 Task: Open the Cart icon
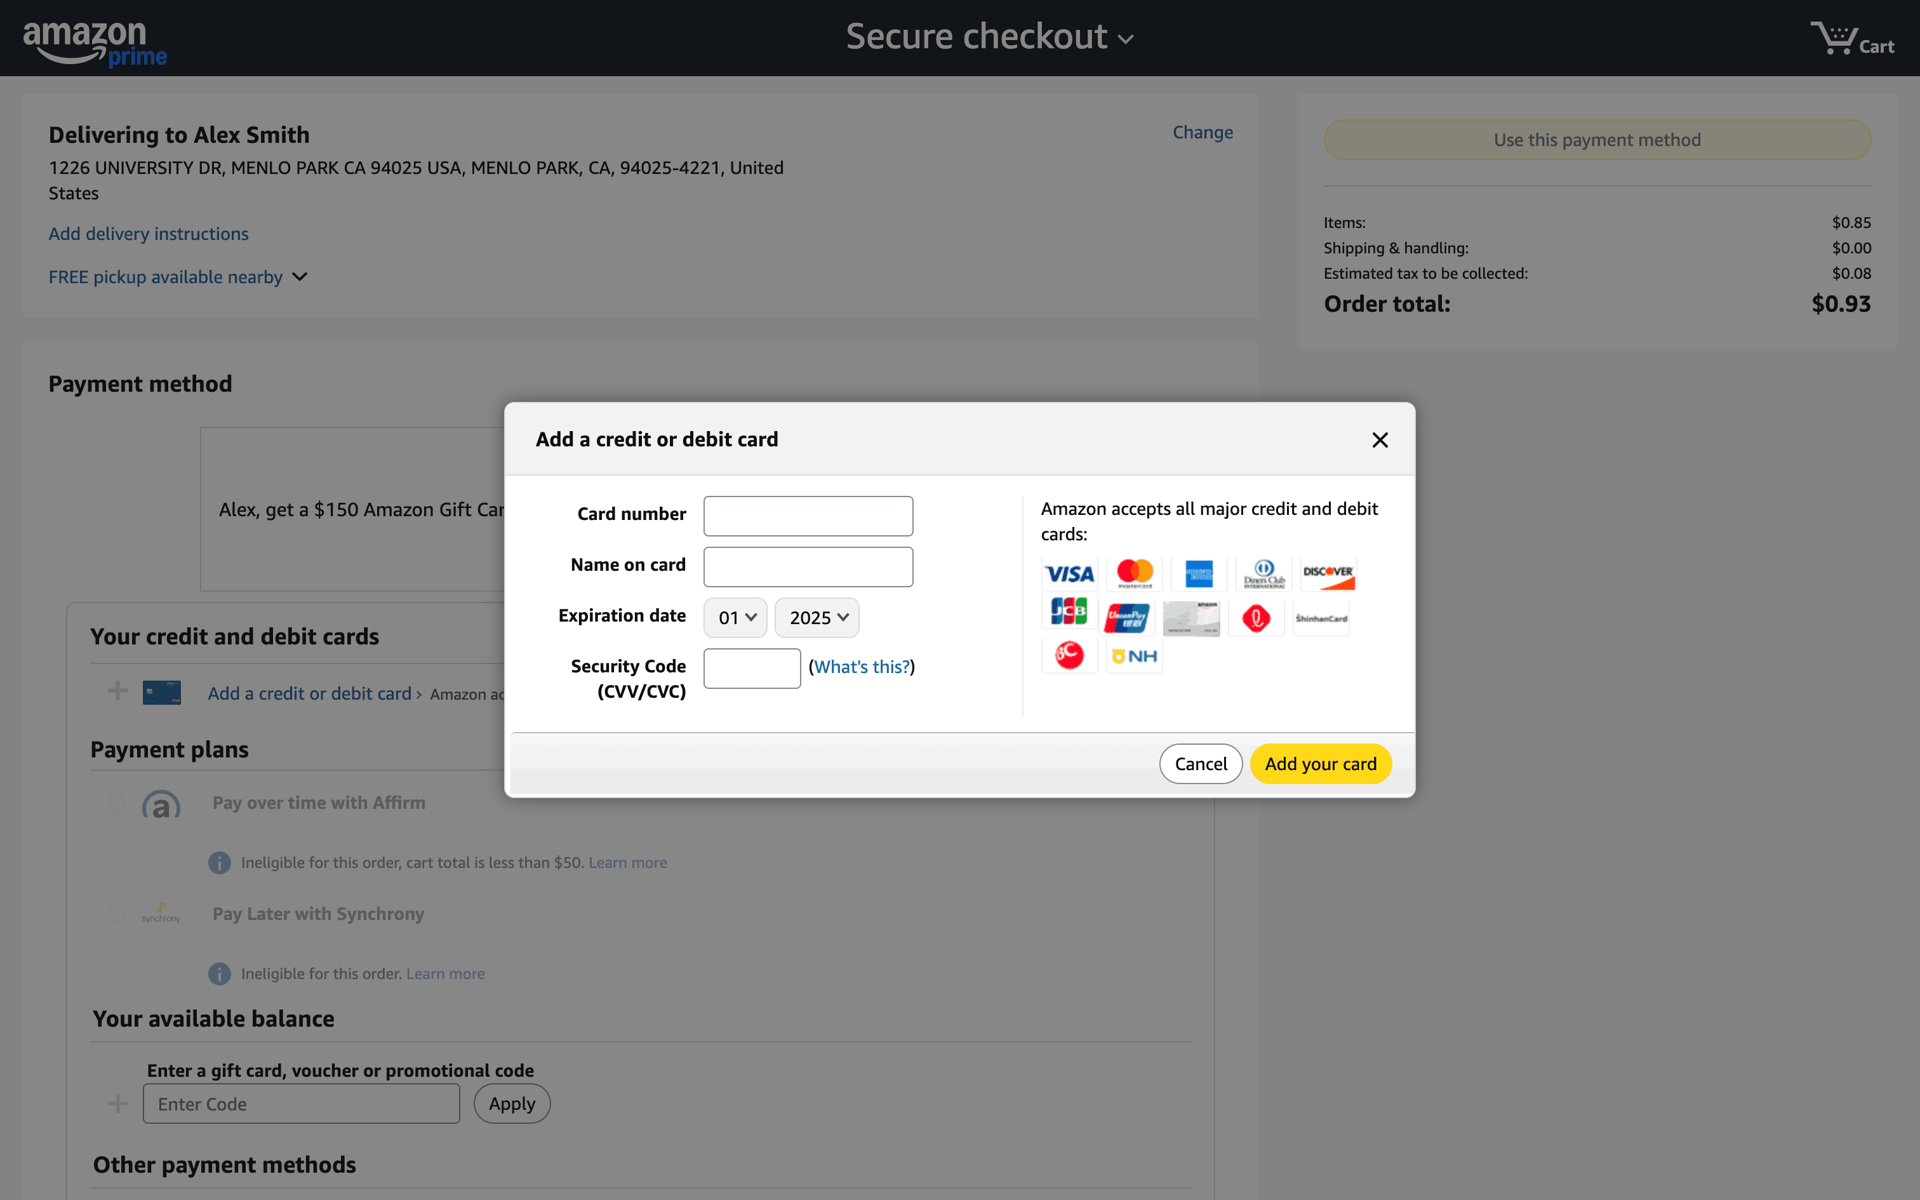1852,39
